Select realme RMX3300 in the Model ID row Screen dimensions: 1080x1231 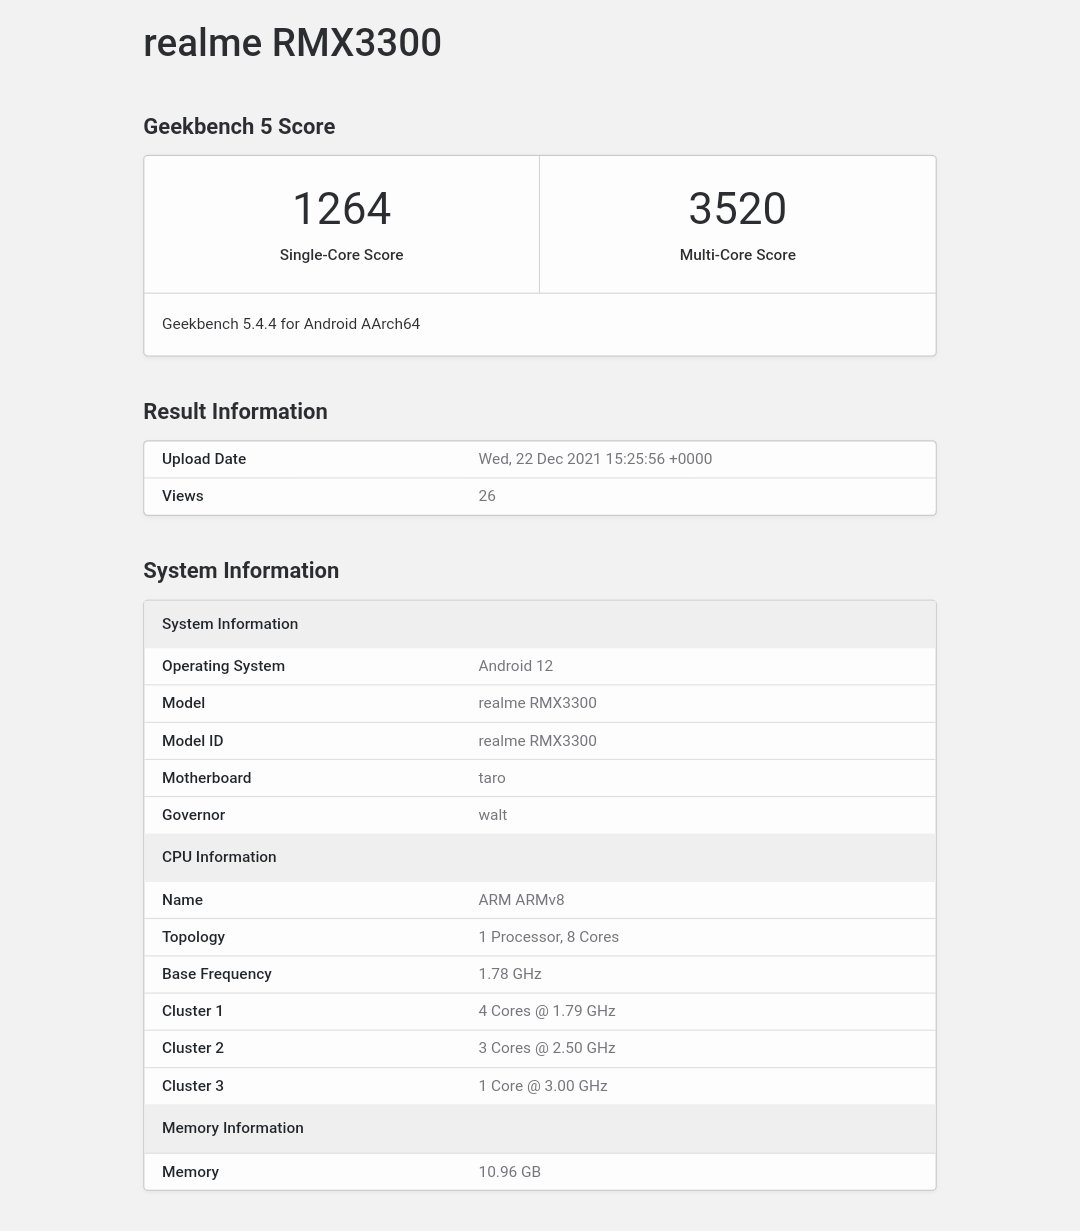coord(538,741)
